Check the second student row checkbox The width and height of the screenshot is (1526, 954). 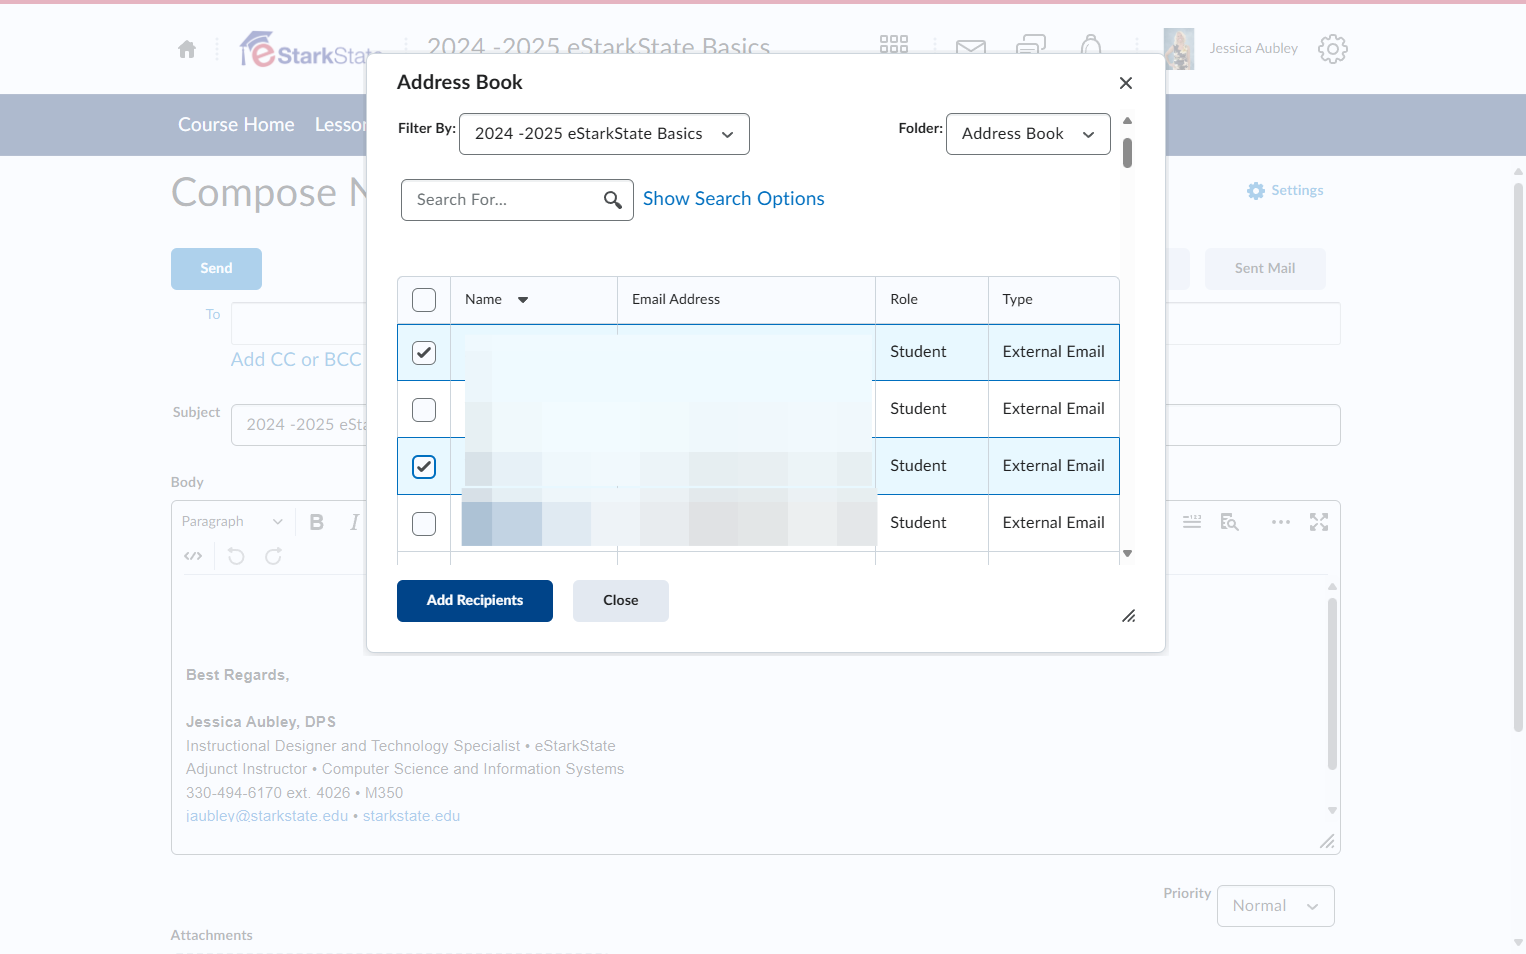pyautogui.click(x=424, y=410)
